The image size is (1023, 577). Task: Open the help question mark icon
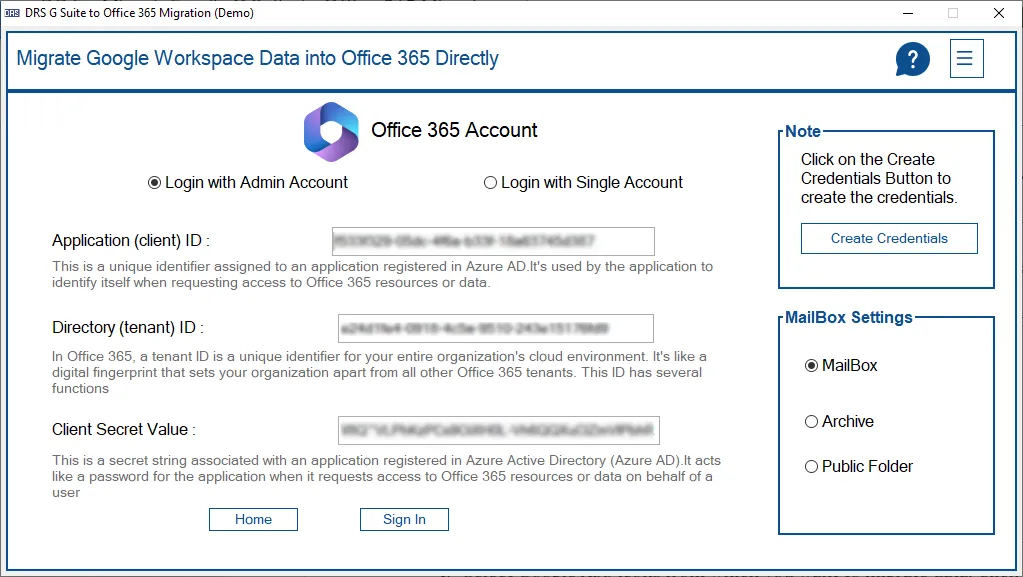click(x=912, y=59)
